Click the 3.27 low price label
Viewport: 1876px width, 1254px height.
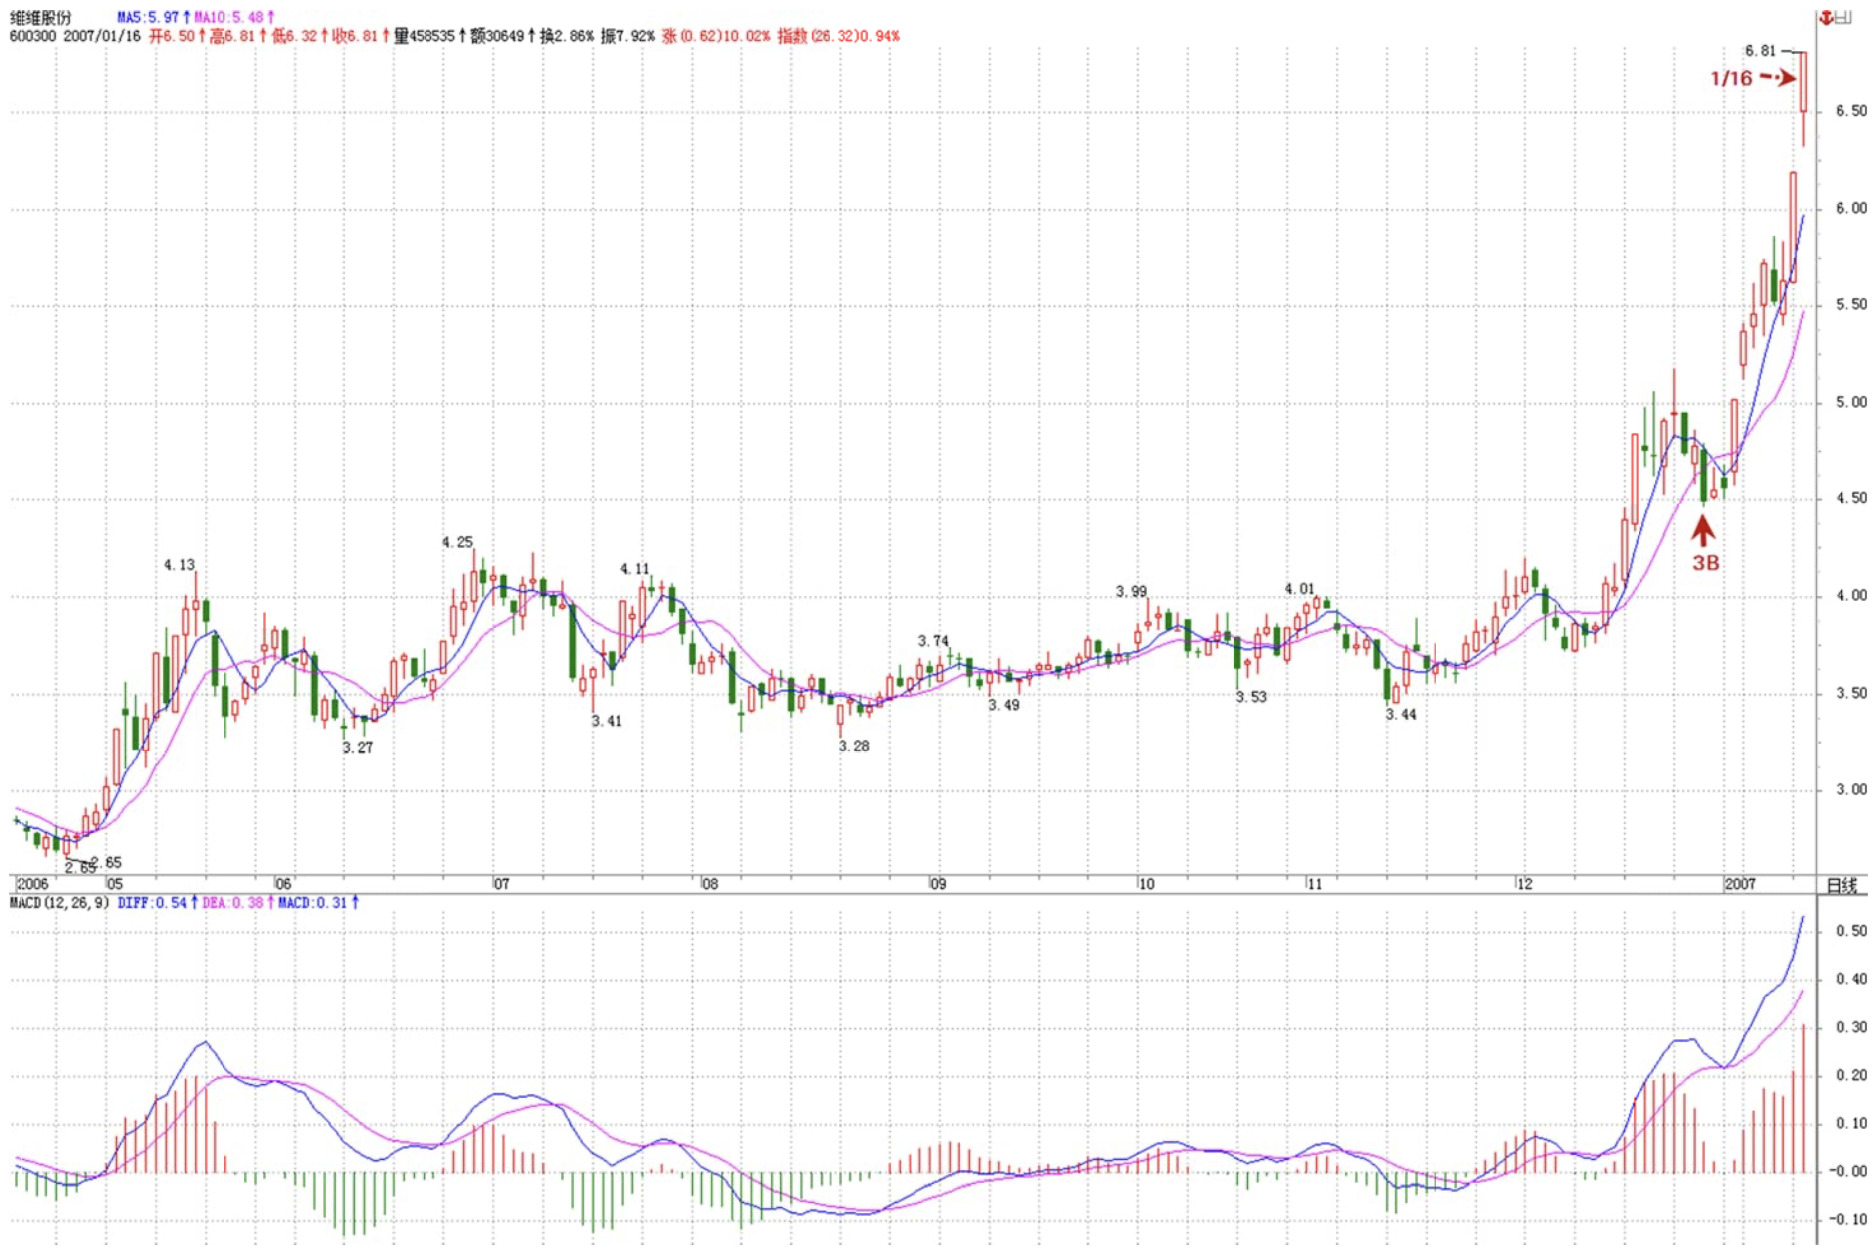coord(357,747)
